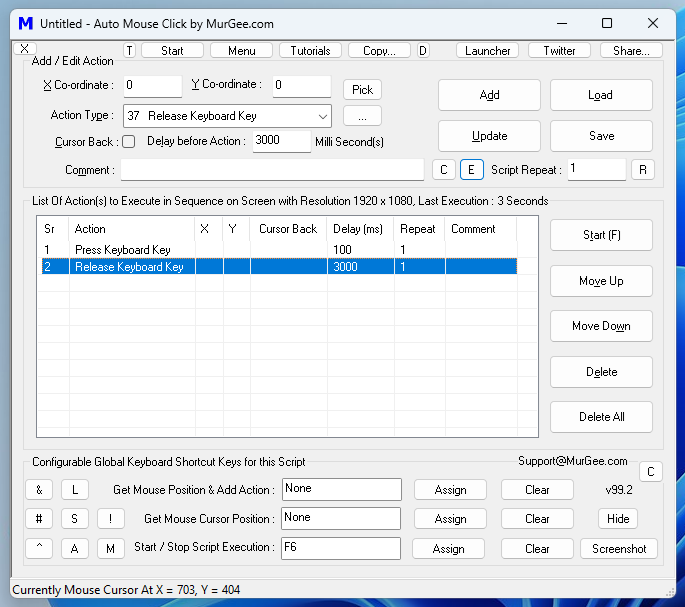Screen dimensions: 685x607
Task: Click the Y Co-ordinate input field
Action: [x=301, y=86]
